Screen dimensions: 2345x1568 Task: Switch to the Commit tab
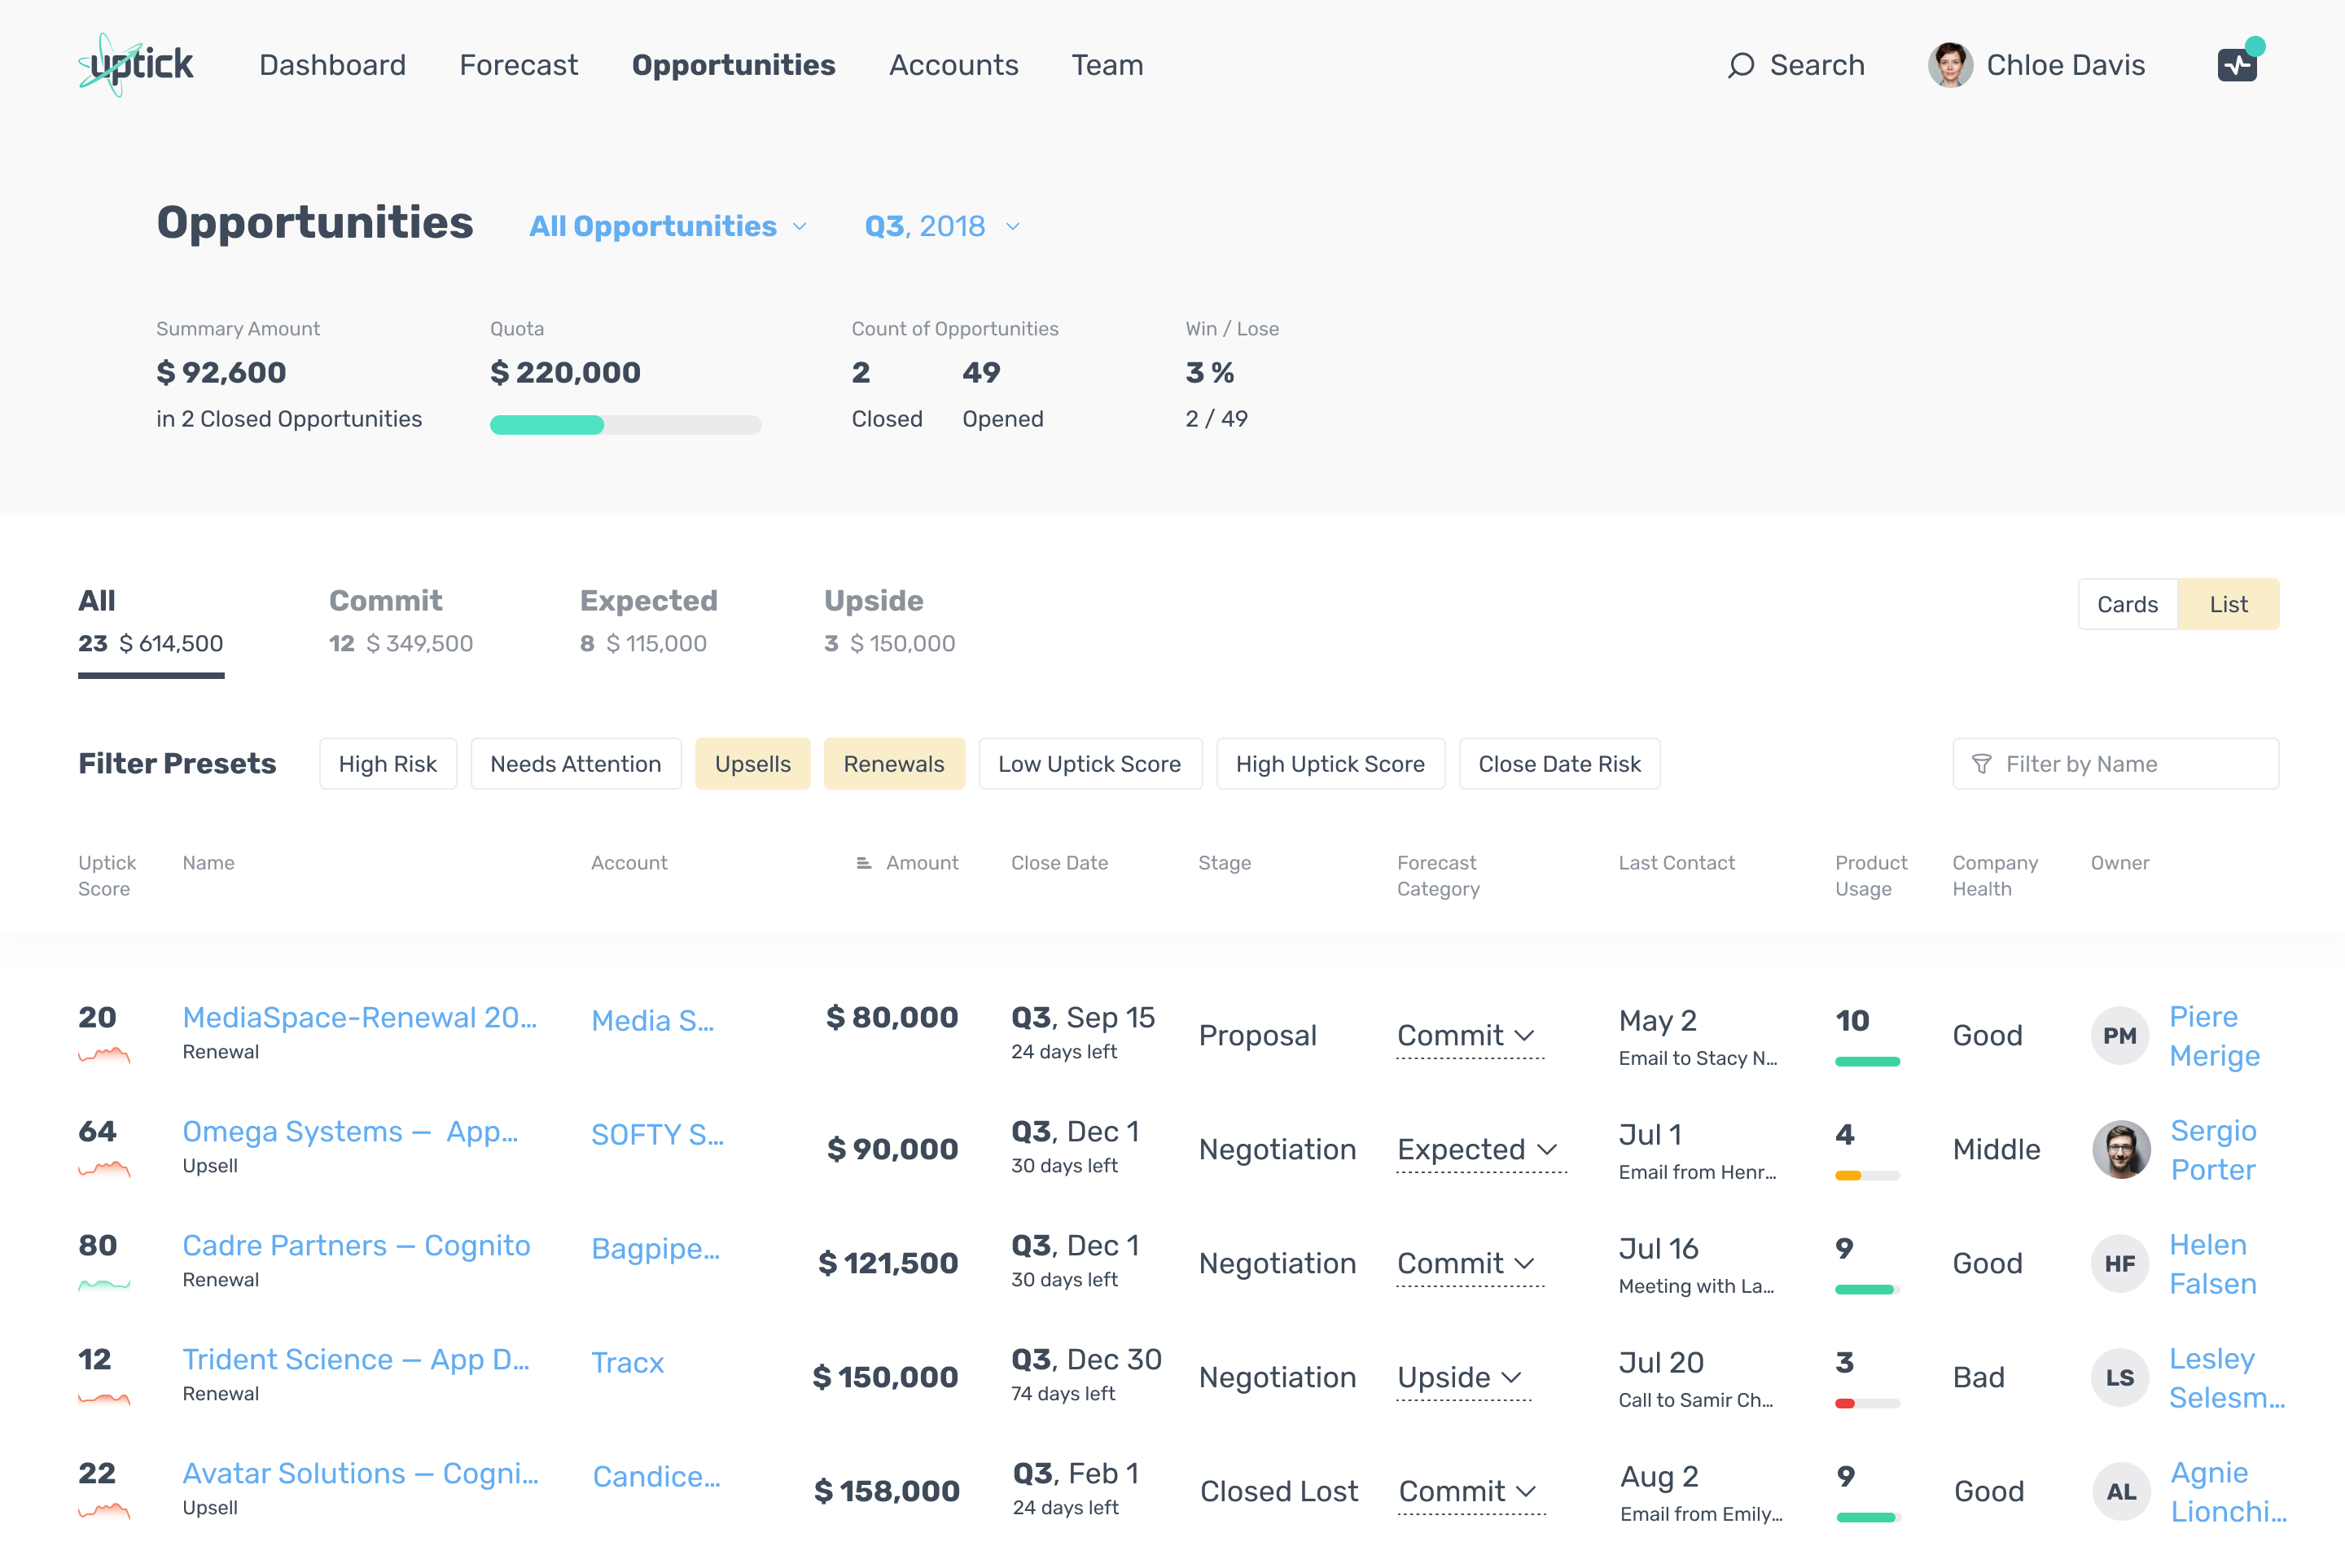click(x=400, y=620)
